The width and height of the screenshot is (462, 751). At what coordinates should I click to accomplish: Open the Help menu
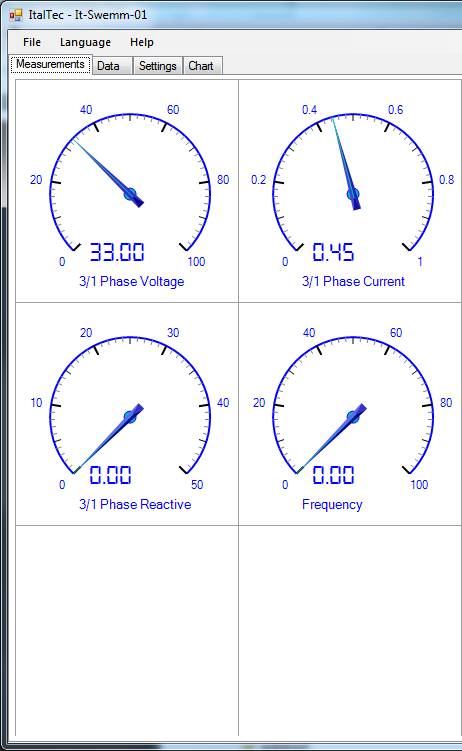142,42
